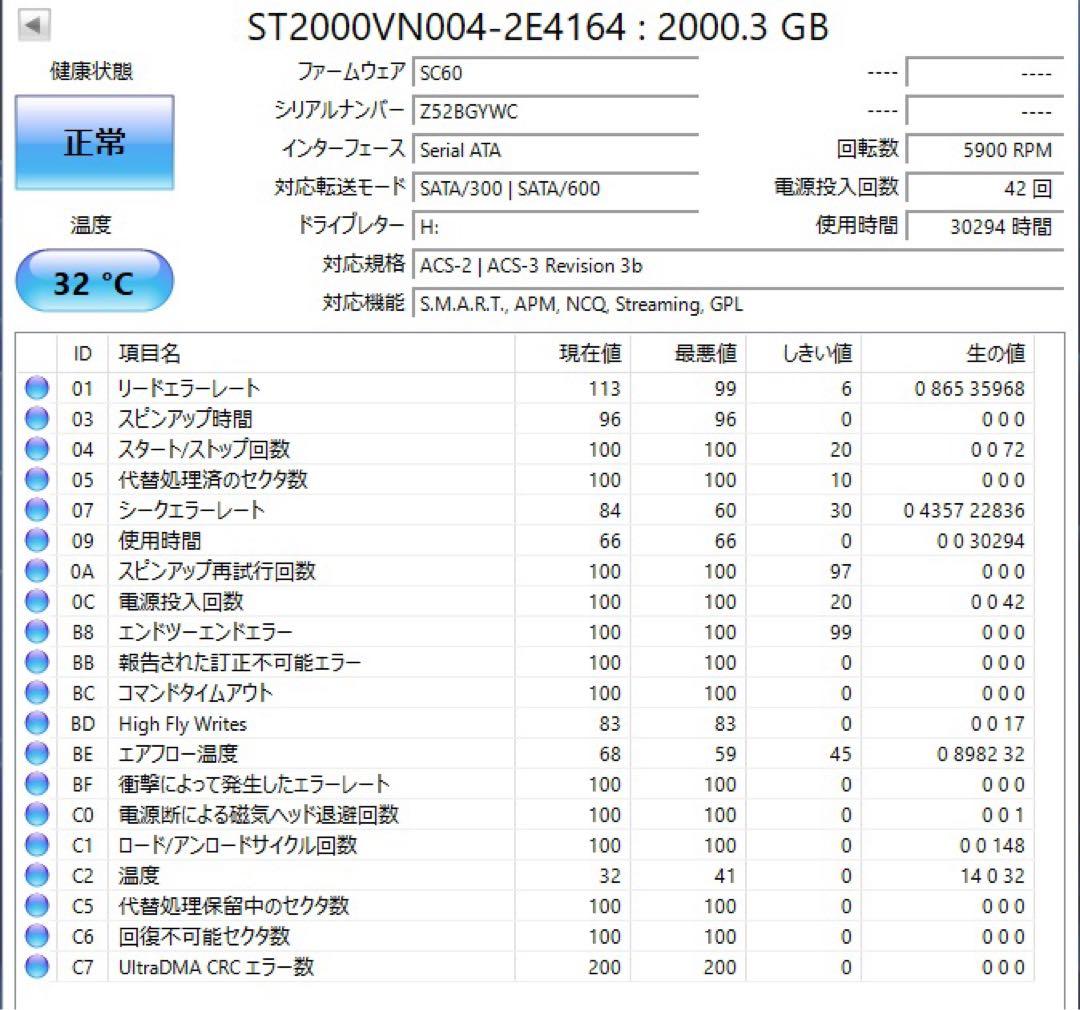Select status icon of row BF 衝撃によって発生したエラーレート
Image resolution: width=1080 pixels, height=1010 pixels.
coord(37,783)
